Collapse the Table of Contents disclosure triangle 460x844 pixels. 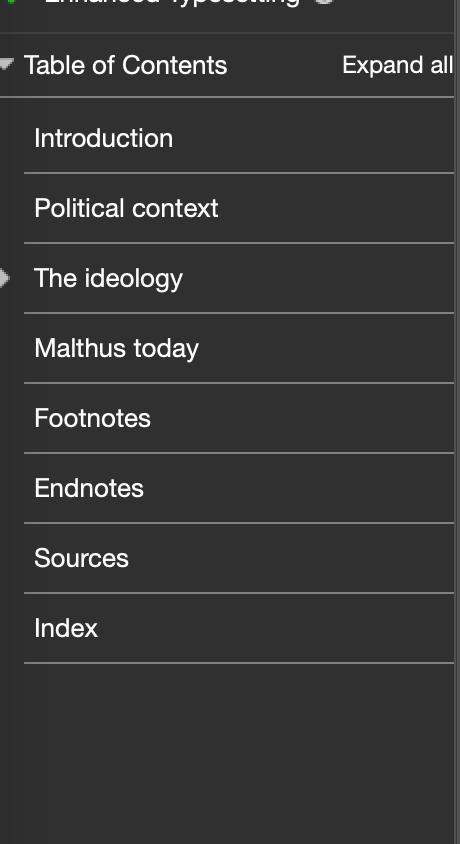coord(5,64)
